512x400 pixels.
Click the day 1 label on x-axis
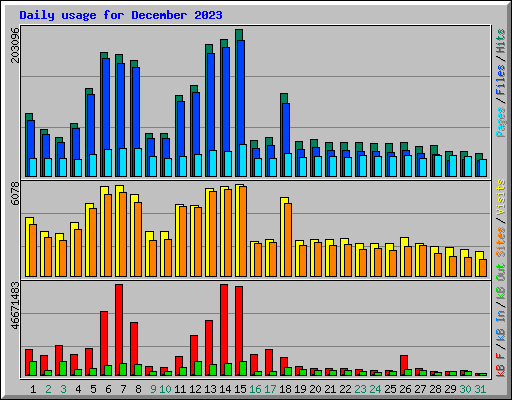[33, 389]
